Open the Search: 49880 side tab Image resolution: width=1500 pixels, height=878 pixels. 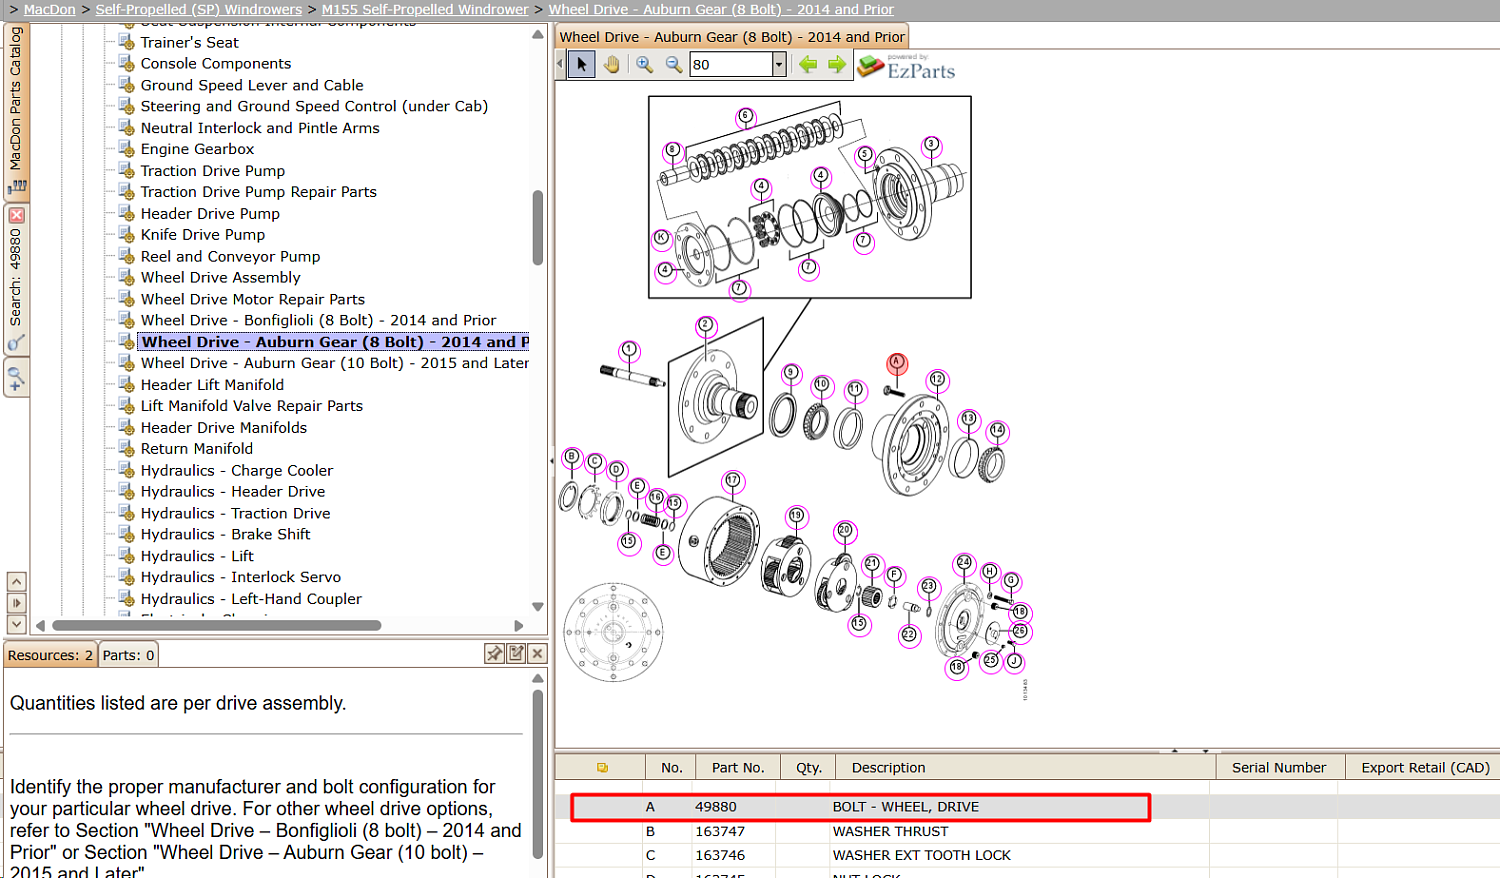point(16,278)
